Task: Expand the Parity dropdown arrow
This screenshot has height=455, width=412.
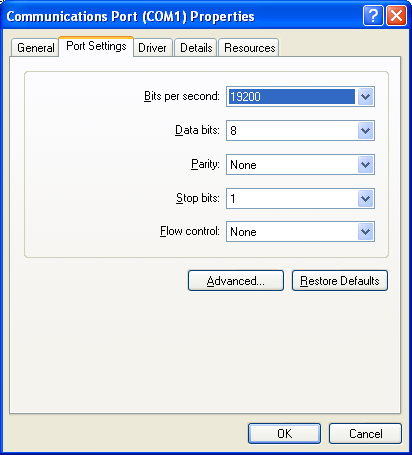Action: click(x=365, y=164)
